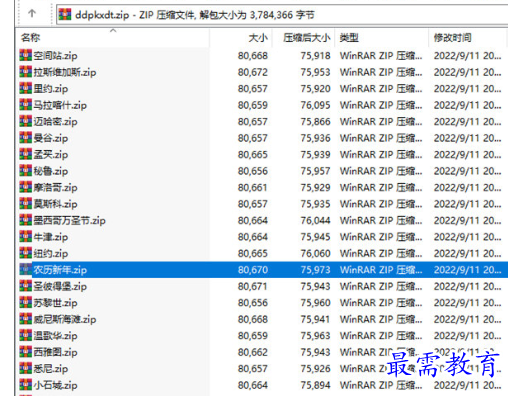Viewport: 508px width, 396px height.
Task: Select file name 莫斯科.zip
Action: click(x=55, y=204)
